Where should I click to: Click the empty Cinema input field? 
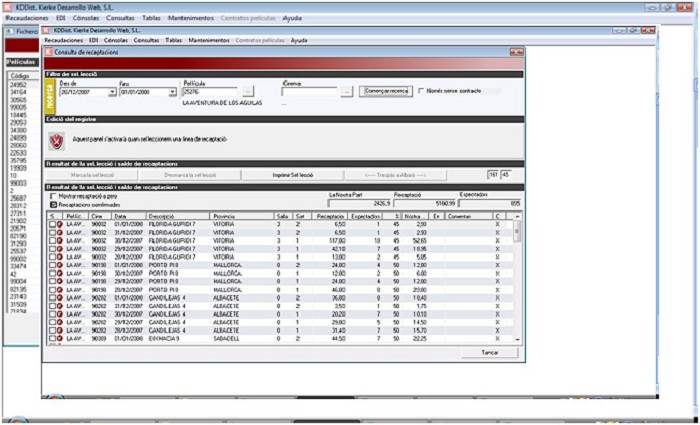tap(309, 92)
